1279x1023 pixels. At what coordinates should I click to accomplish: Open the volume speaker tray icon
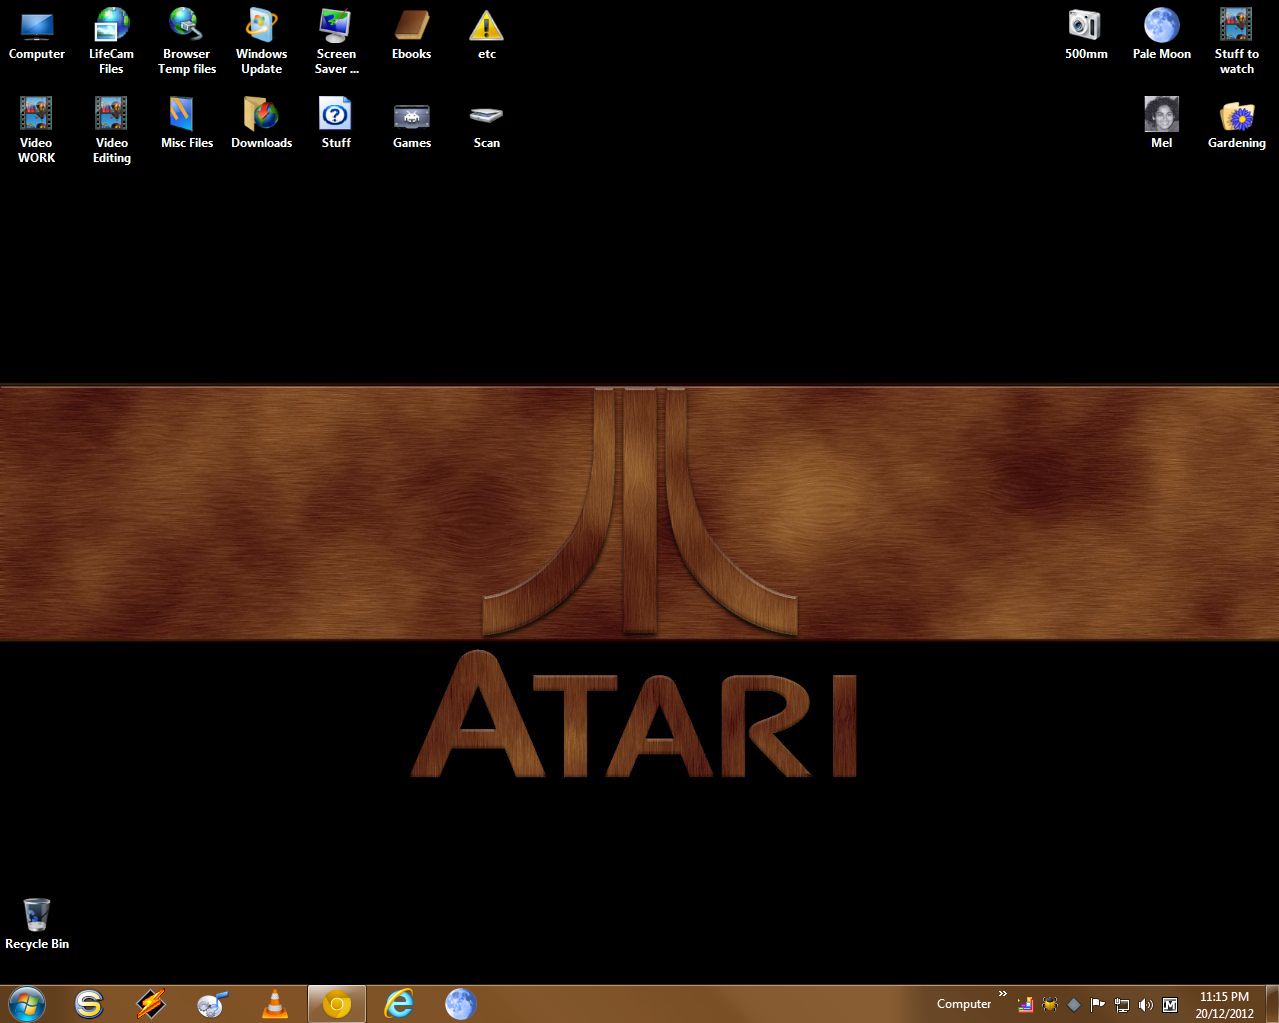pyautogui.click(x=1146, y=1005)
